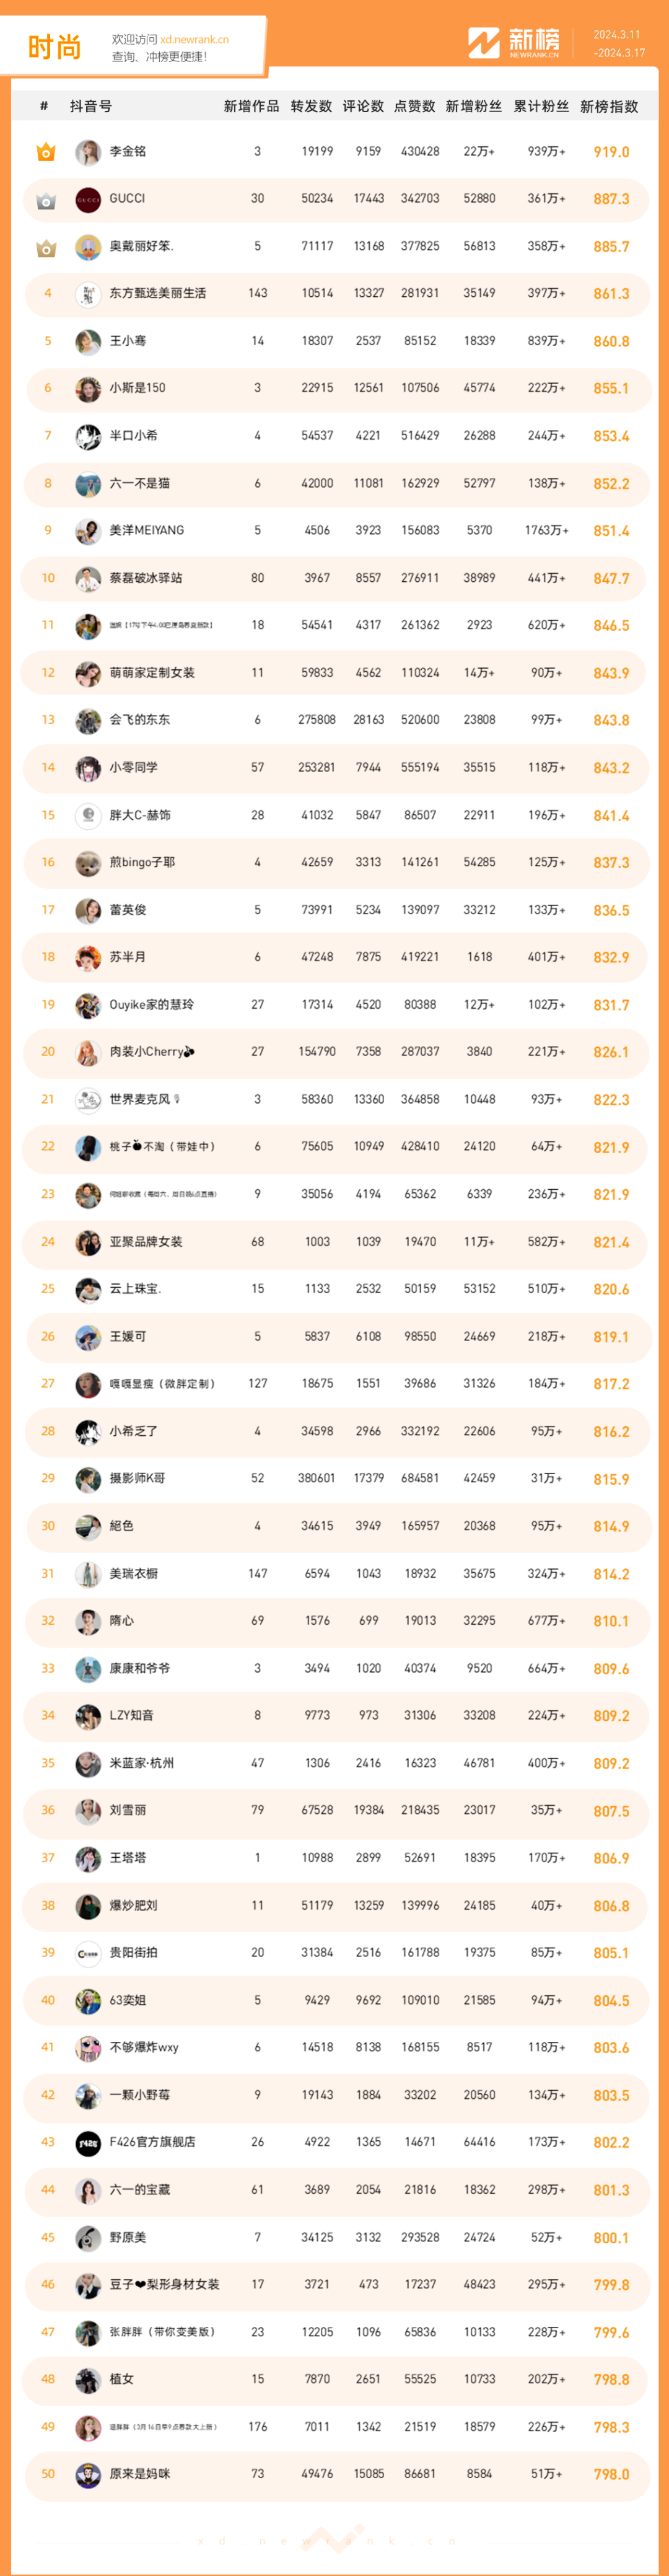Open the xd.newrank.cn link
The height and width of the screenshot is (2576, 669).
tap(194, 40)
